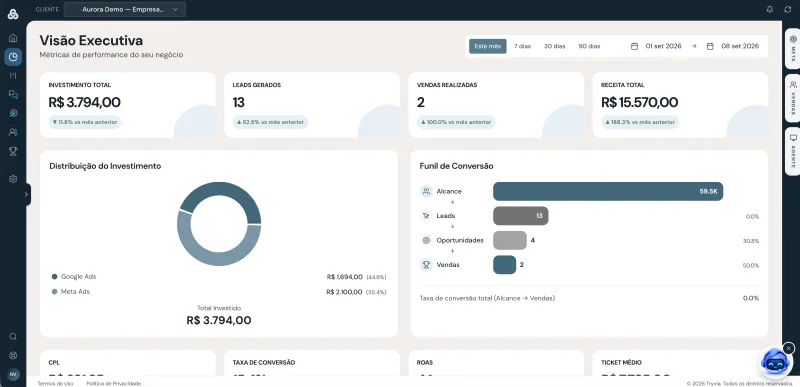Click the 100.0% vs mês anterior badge
The height and width of the screenshot is (387, 800).
point(456,122)
